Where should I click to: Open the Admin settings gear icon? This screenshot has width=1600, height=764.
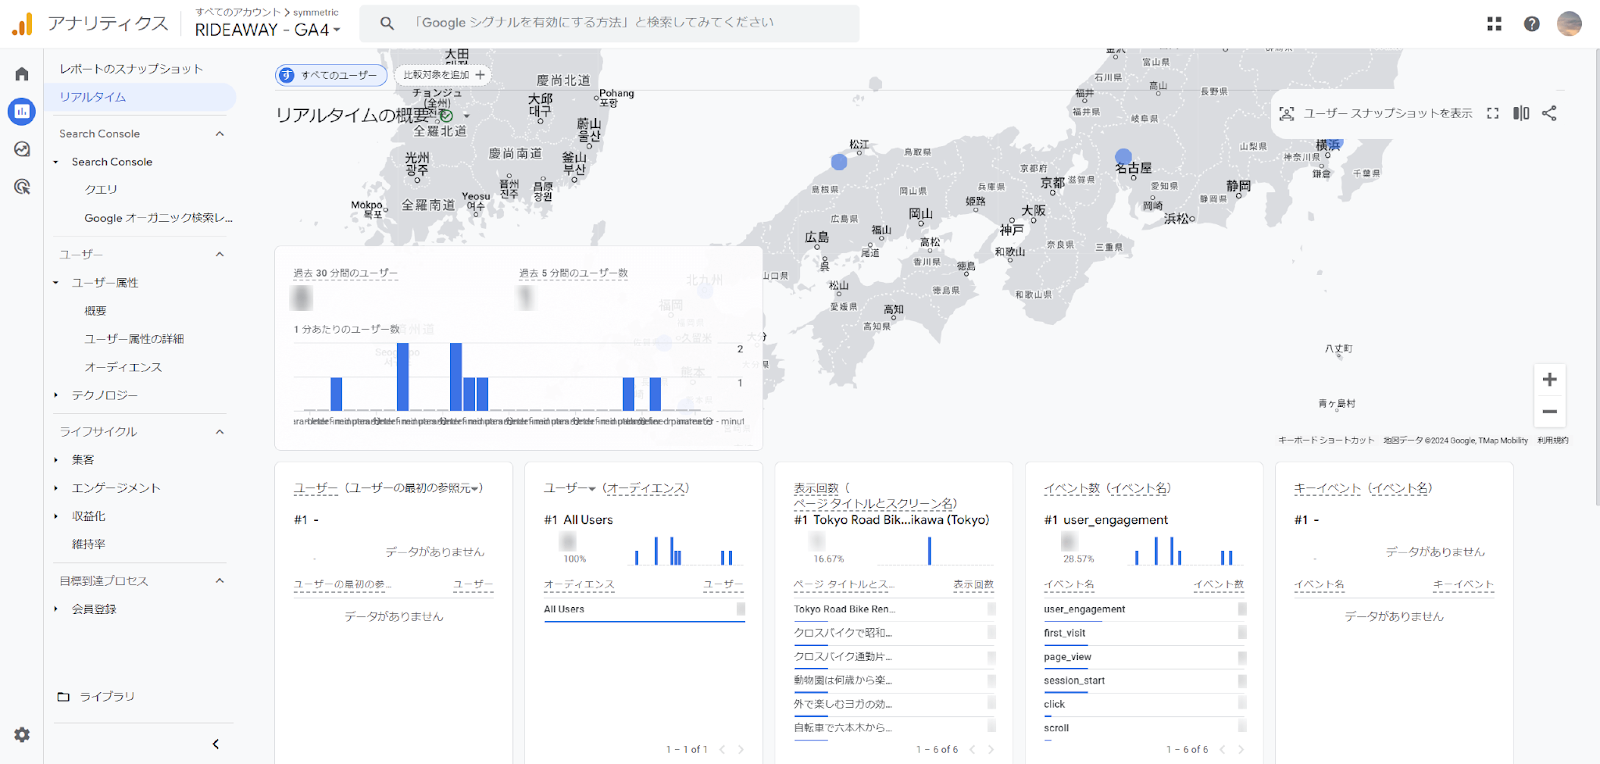[22, 735]
